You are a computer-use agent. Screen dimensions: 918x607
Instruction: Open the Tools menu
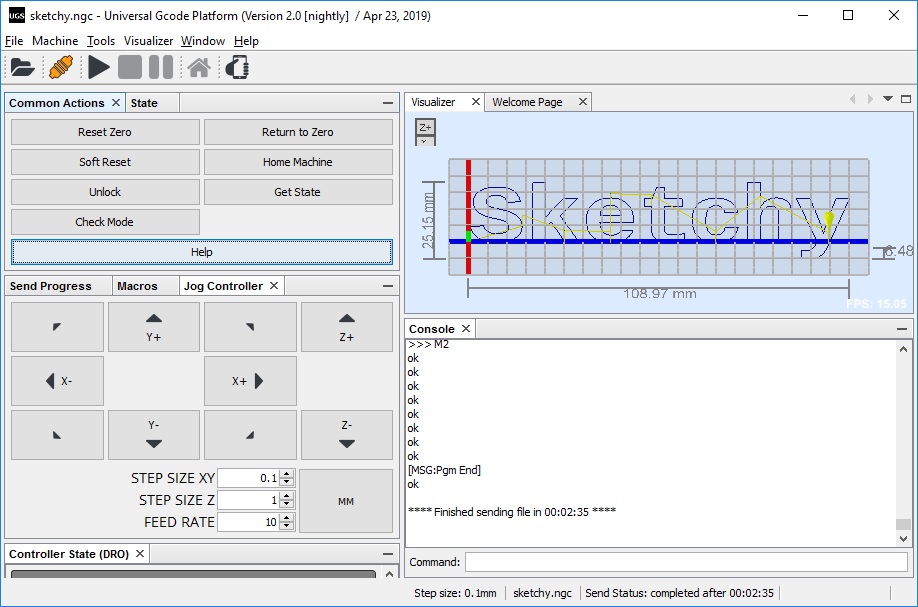[x=101, y=40]
